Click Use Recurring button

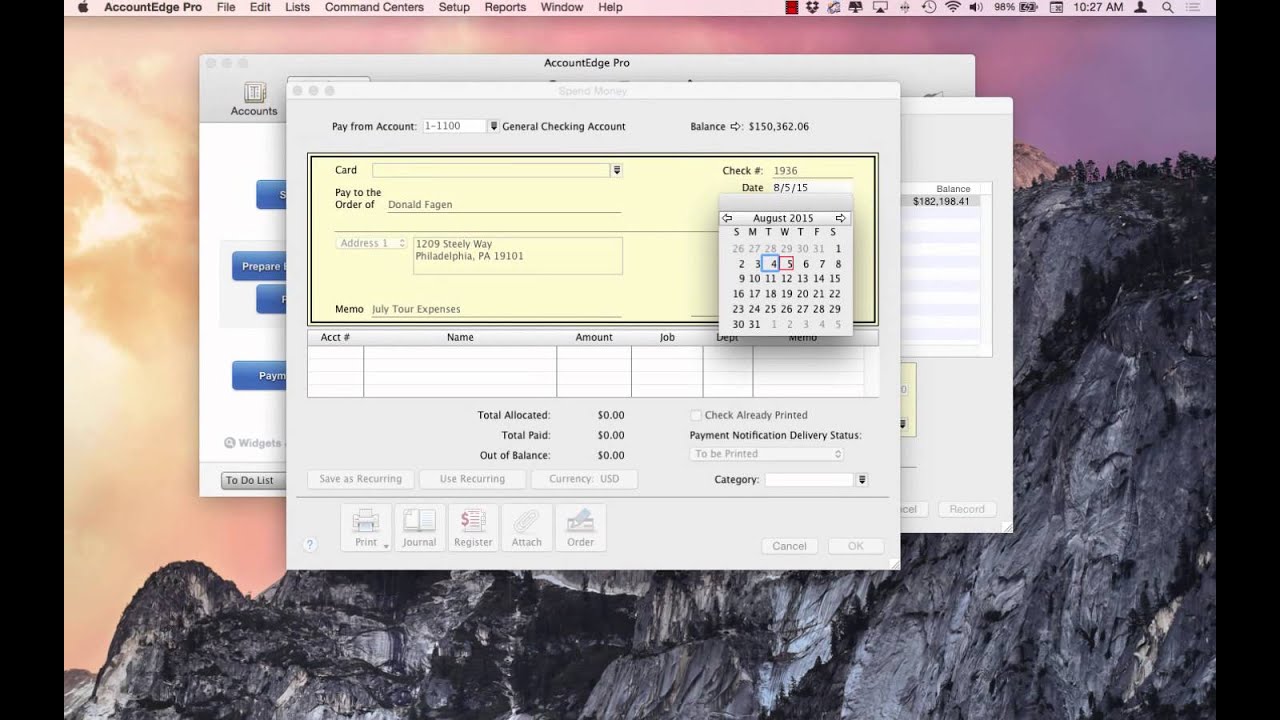click(472, 479)
